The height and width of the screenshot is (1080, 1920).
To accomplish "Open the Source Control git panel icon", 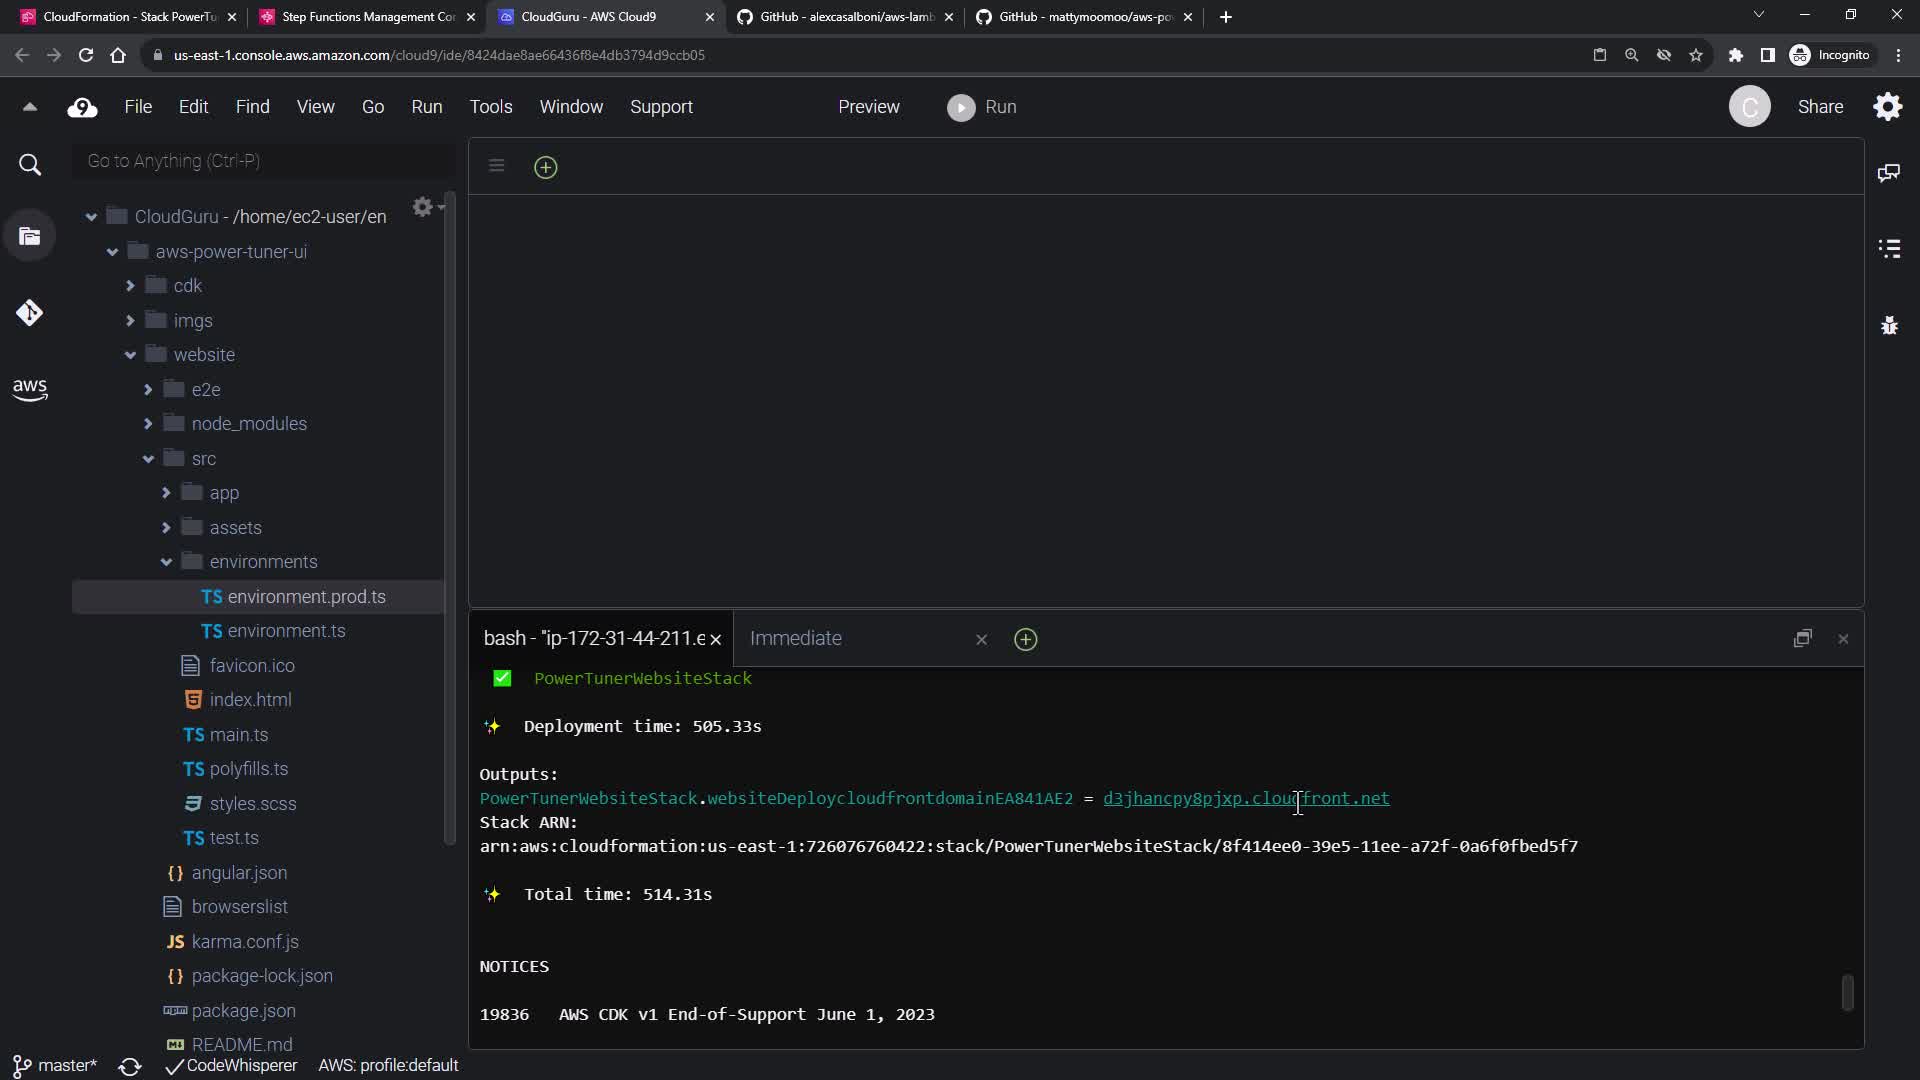I will tap(29, 313).
